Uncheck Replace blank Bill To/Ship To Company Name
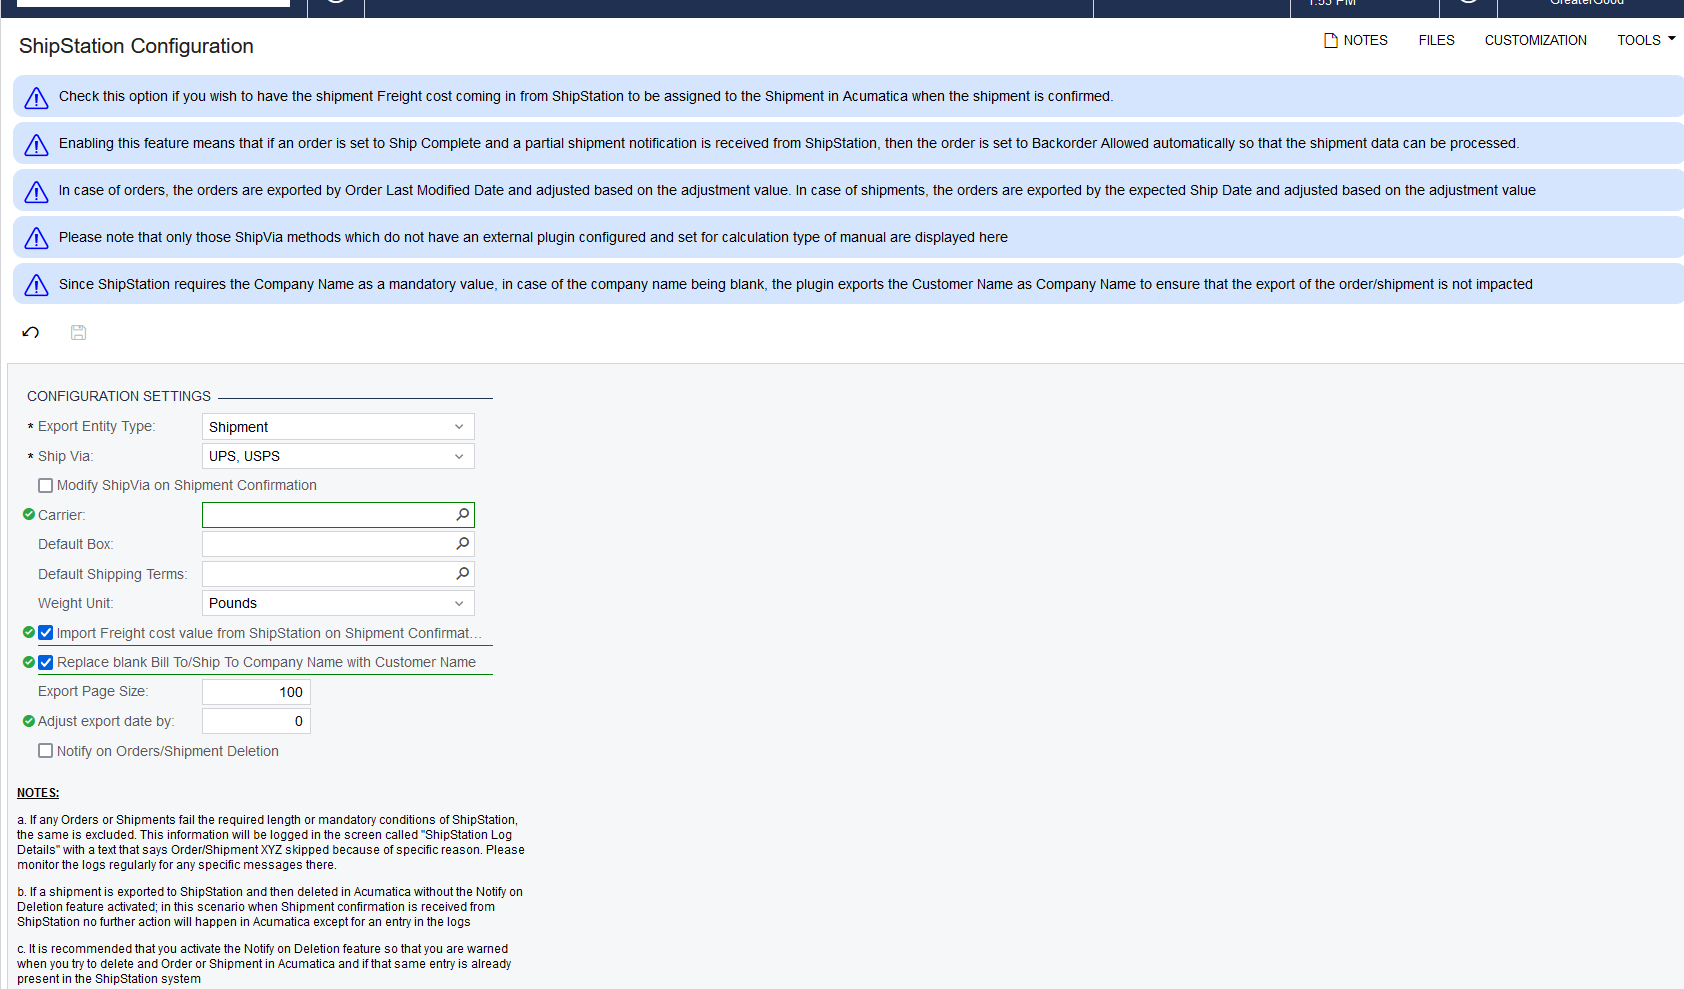This screenshot has height=989, width=1684. (45, 662)
